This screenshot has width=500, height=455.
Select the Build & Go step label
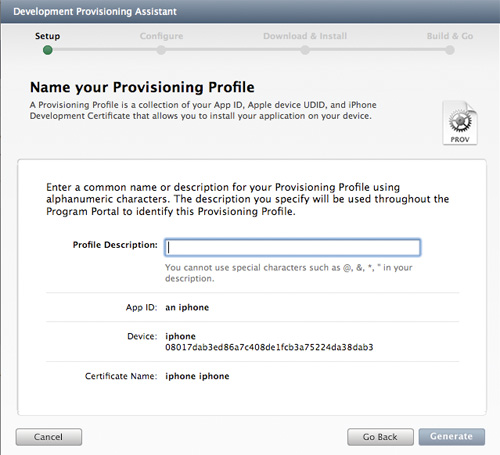(450, 36)
